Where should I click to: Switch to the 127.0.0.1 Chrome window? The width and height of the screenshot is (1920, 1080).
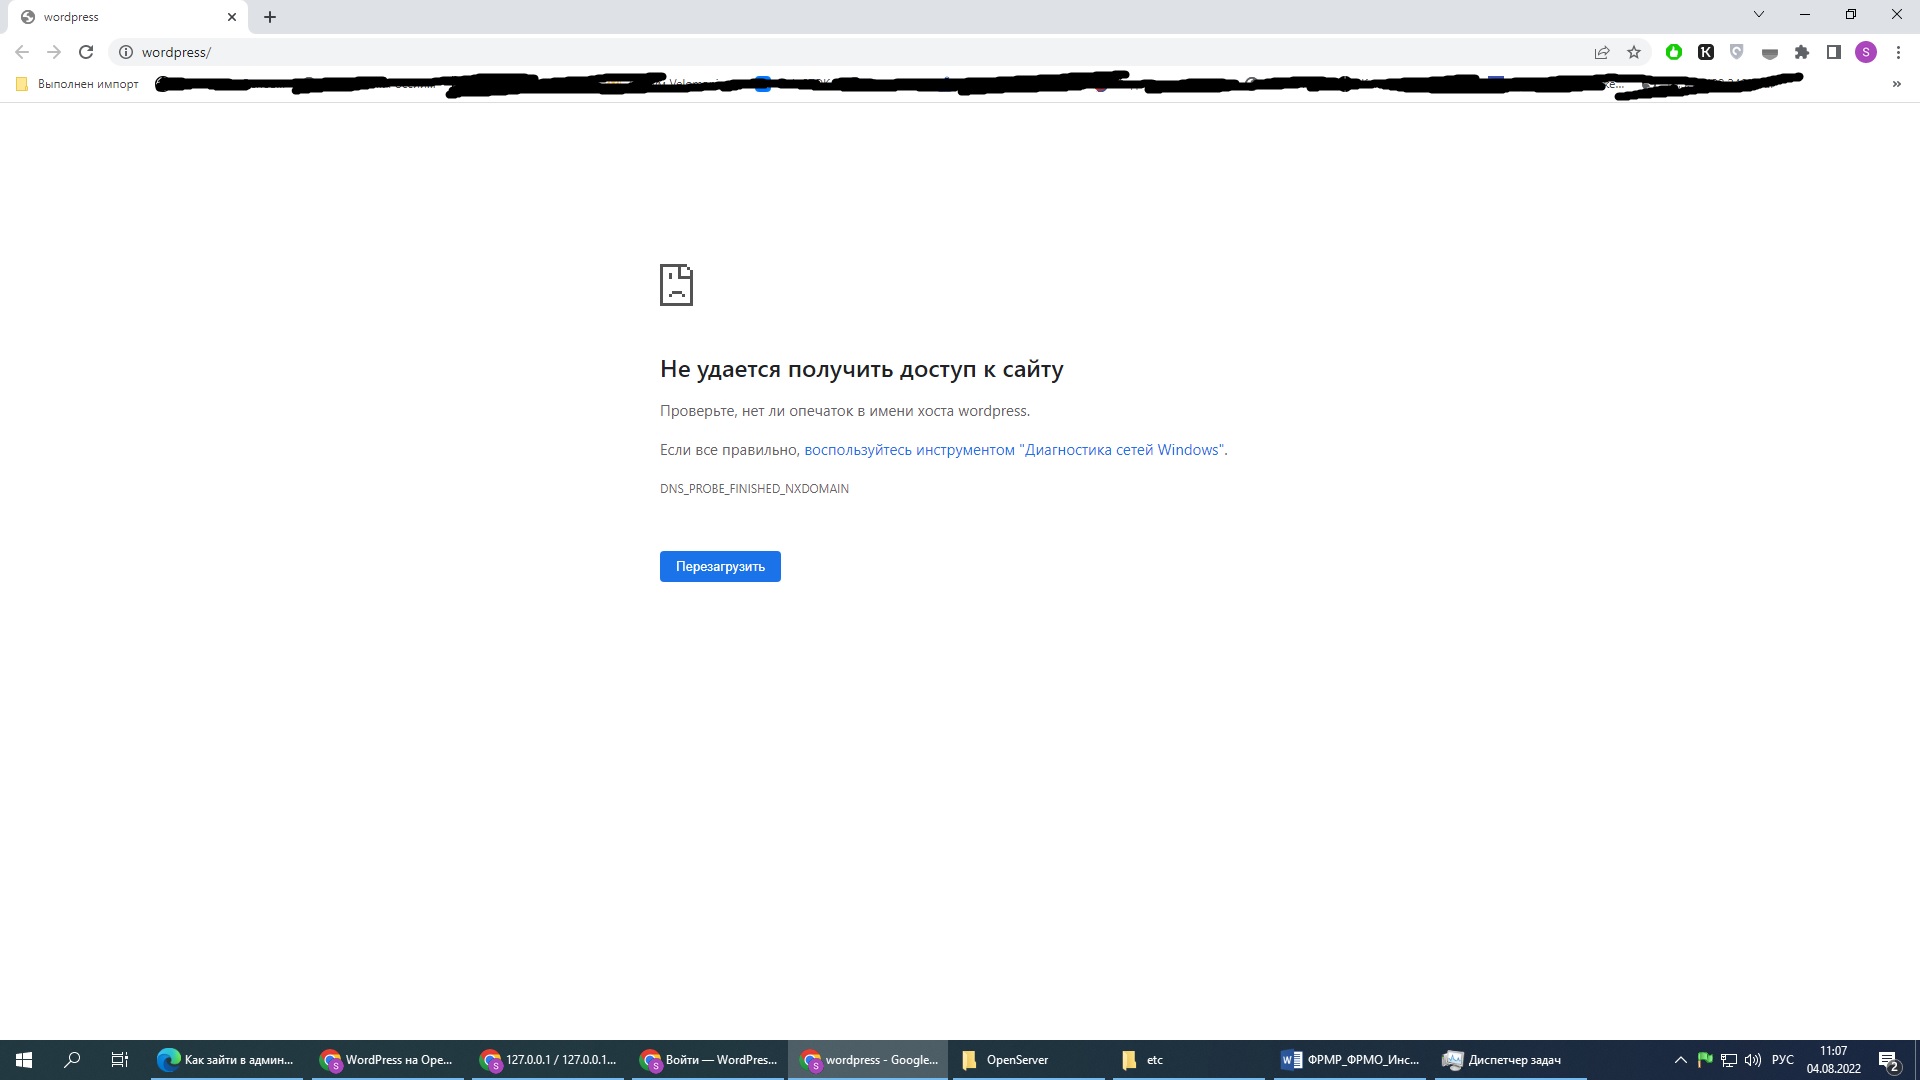tap(547, 1060)
